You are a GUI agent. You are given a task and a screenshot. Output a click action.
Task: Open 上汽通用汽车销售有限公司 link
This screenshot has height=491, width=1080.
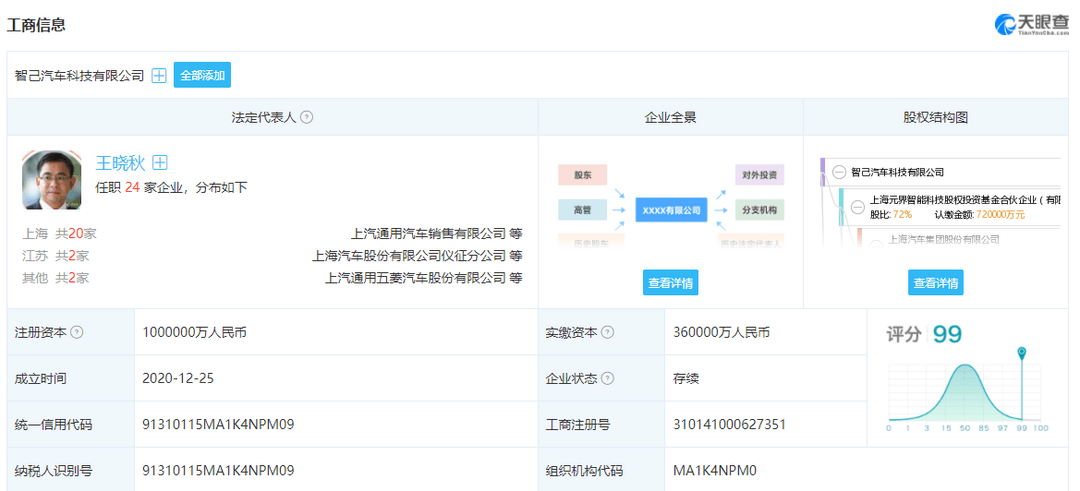429,233
